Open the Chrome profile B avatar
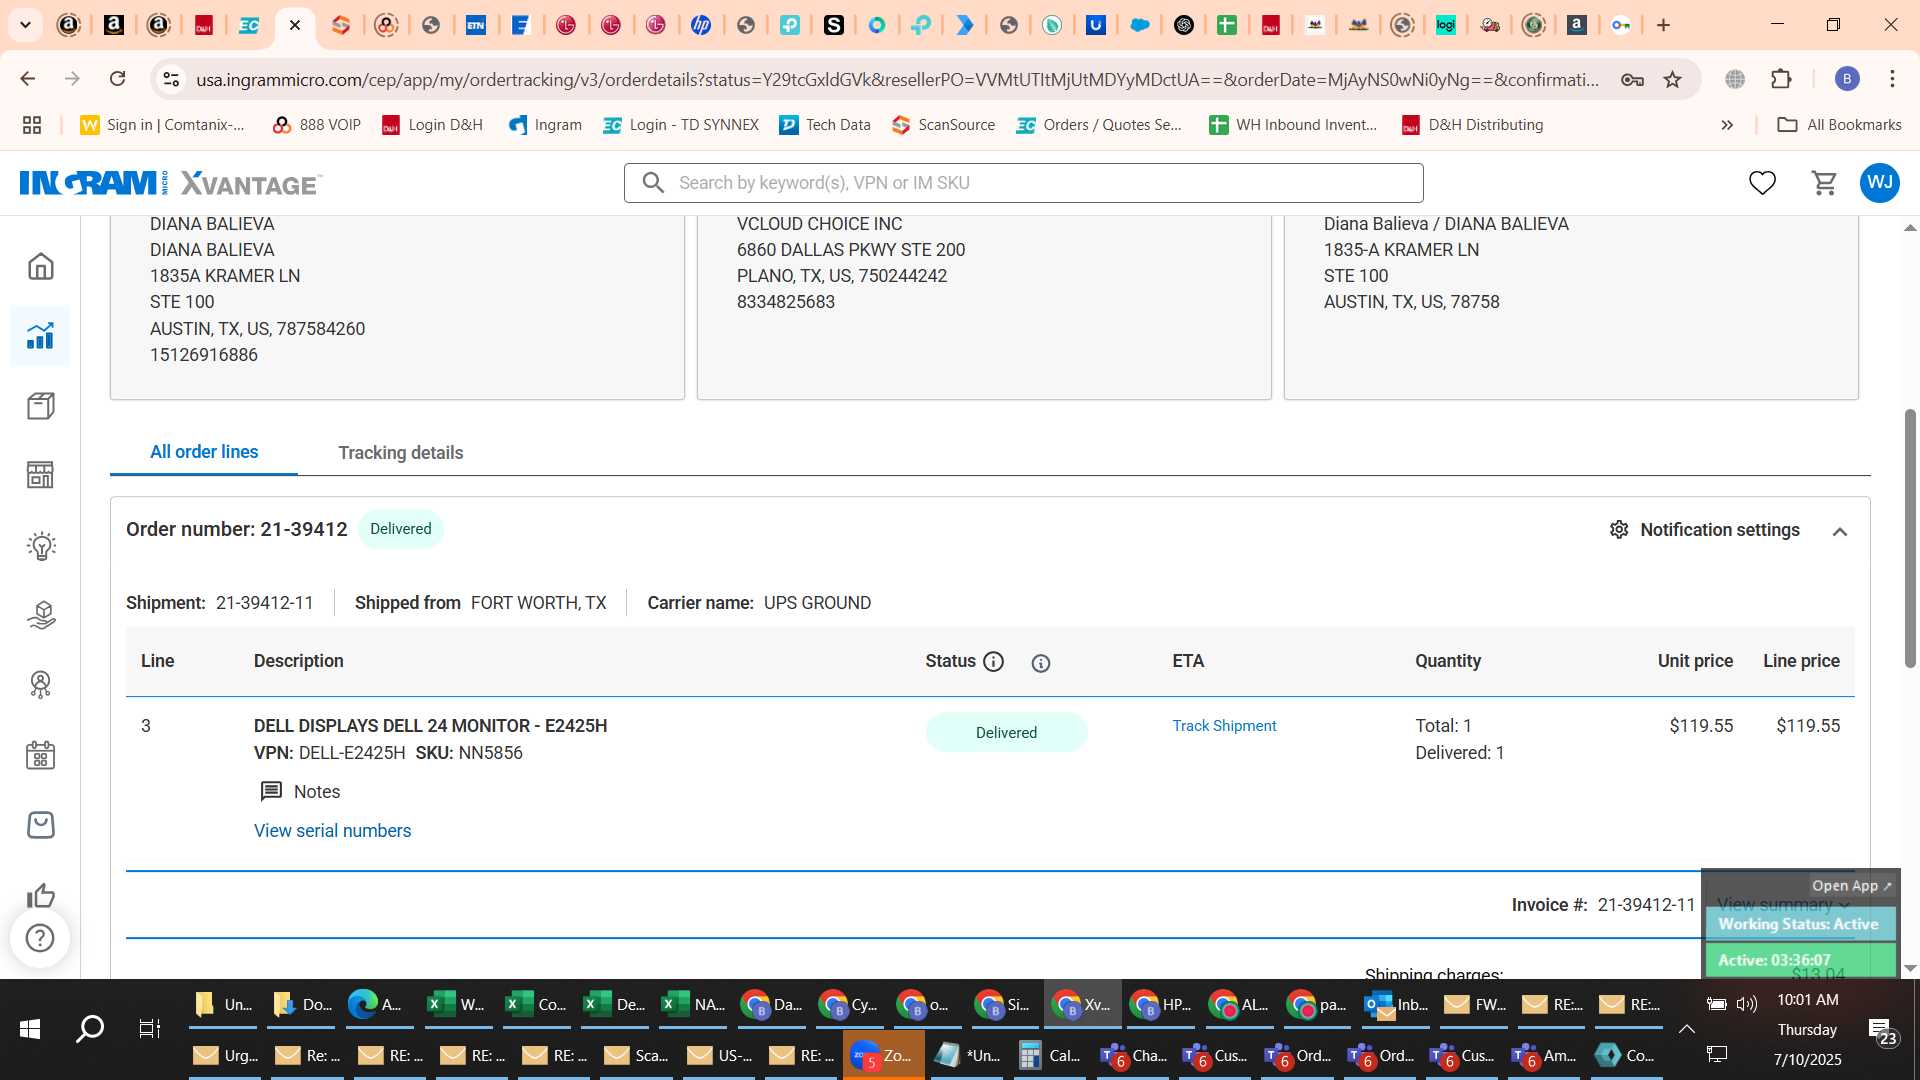This screenshot has height=1080, width=1920. (1847, 79)
